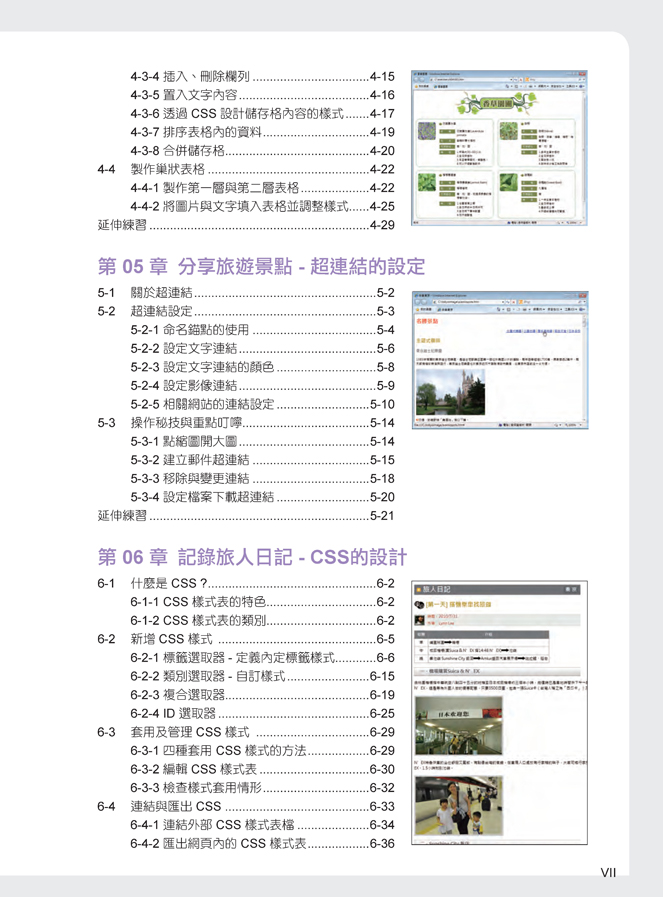Select the entry "4-3-5 置入文字內容"
The width and height of the screenshot is (663, 897).
[263, 95]
